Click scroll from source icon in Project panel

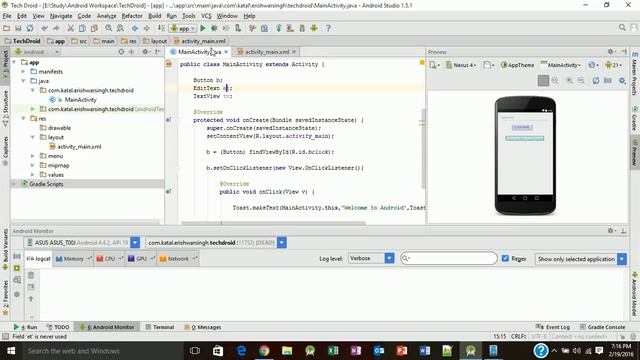coord(121,52)
